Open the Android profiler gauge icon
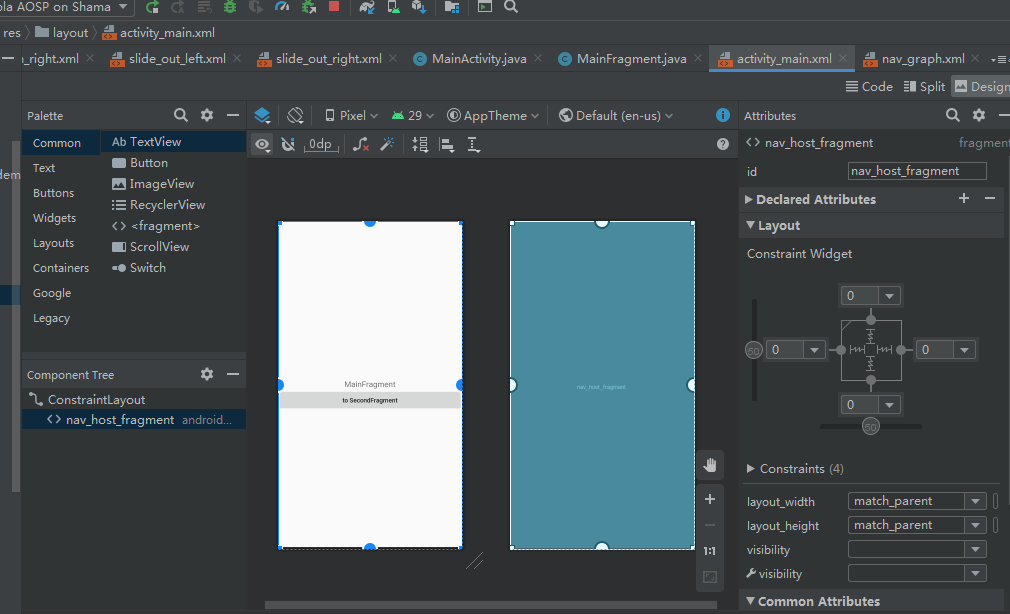 pyautogui.click(x=282, y=7)
